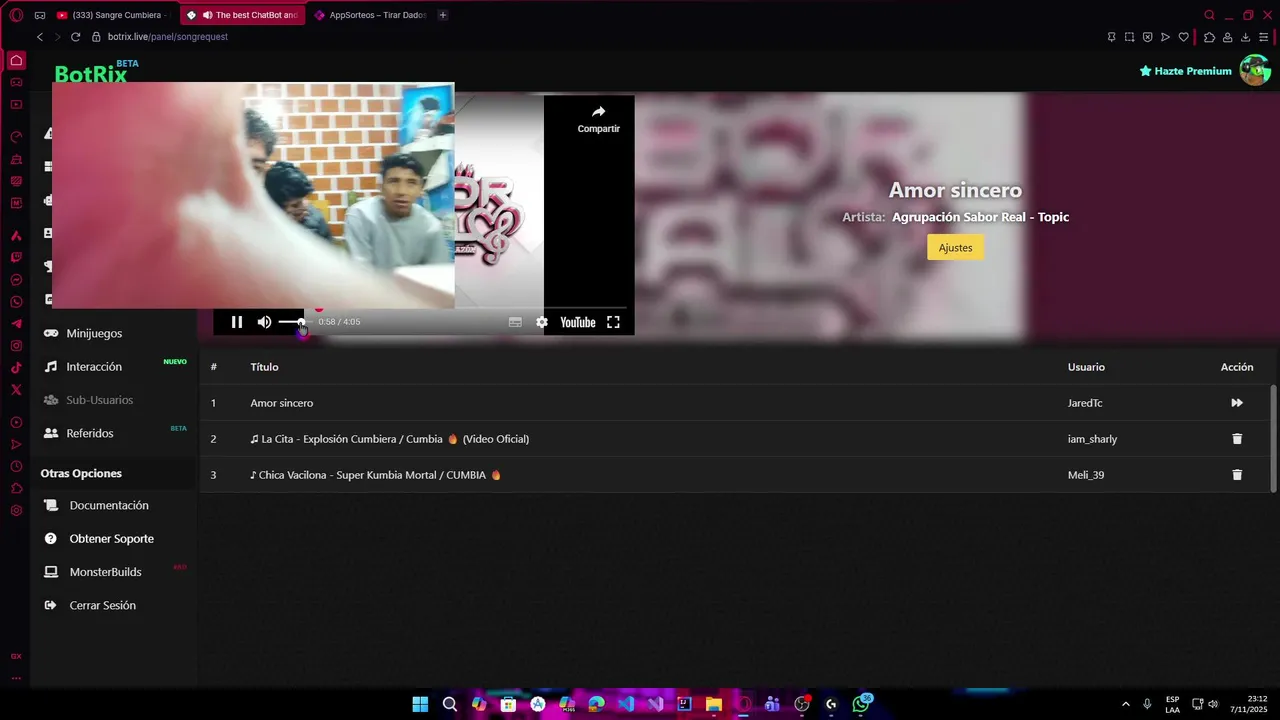Click Cerrar Sesión to log out
1280x720 pixels.
[x=102, y=605]
